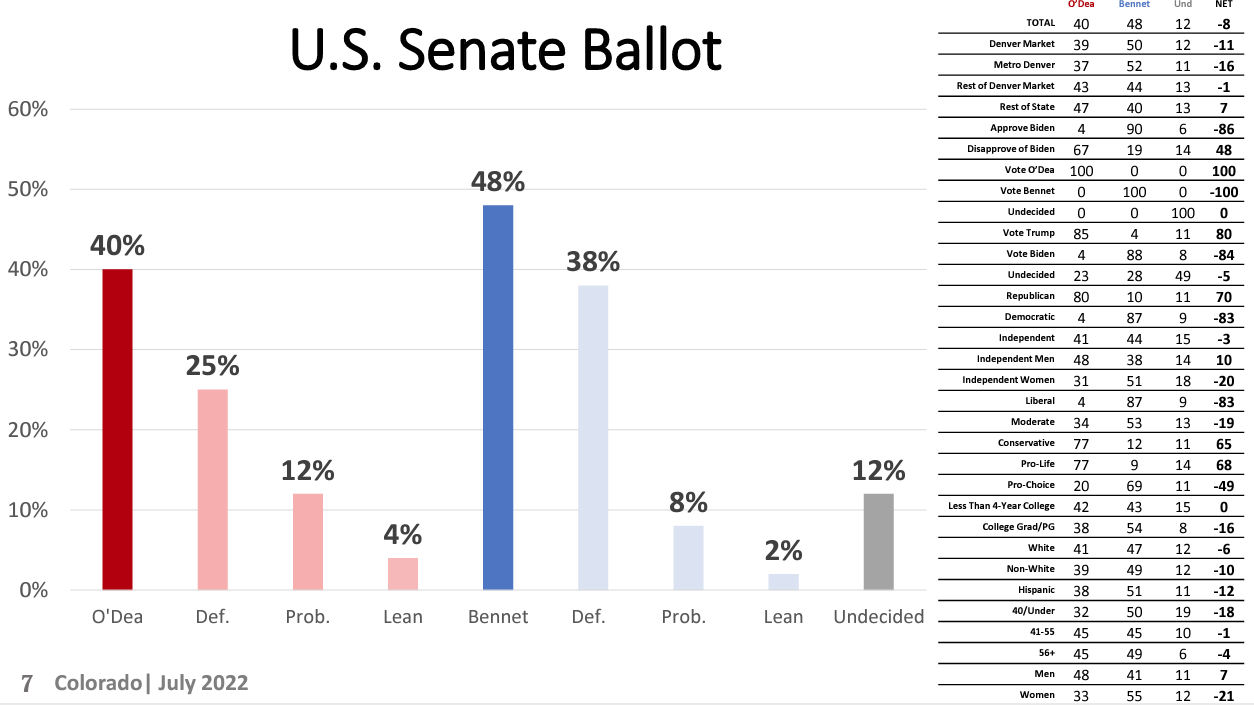Click the Hispanic row label in table
This screenshot has height=705, width=1254.
[x=1034, y=590]
